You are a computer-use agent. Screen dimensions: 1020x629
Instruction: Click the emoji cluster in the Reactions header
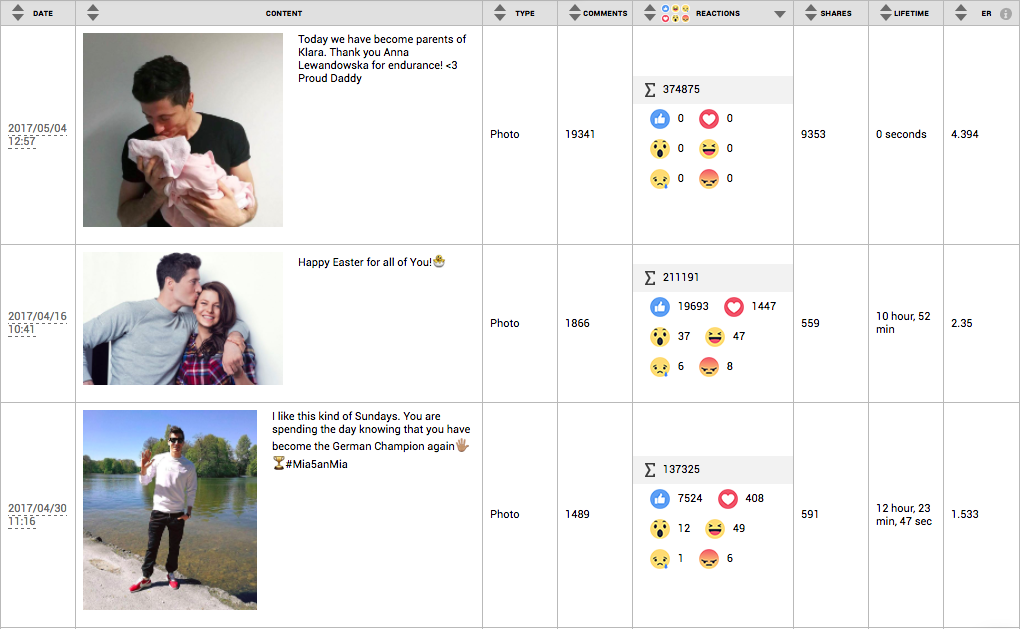pyautogui.click(x=678, y=13)
